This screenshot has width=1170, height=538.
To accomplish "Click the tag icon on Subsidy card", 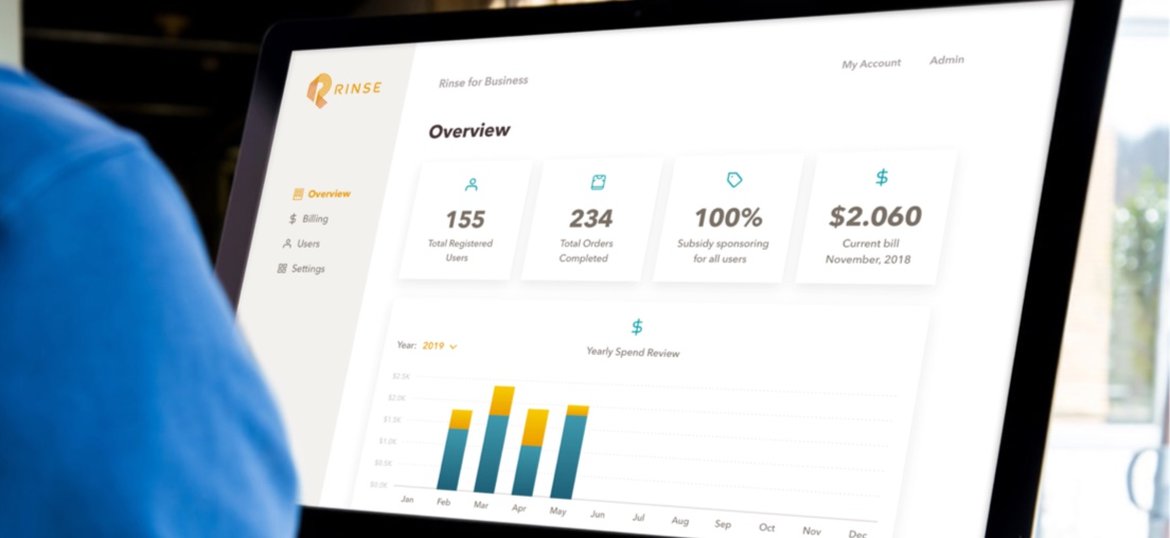I will pos(734,180).
